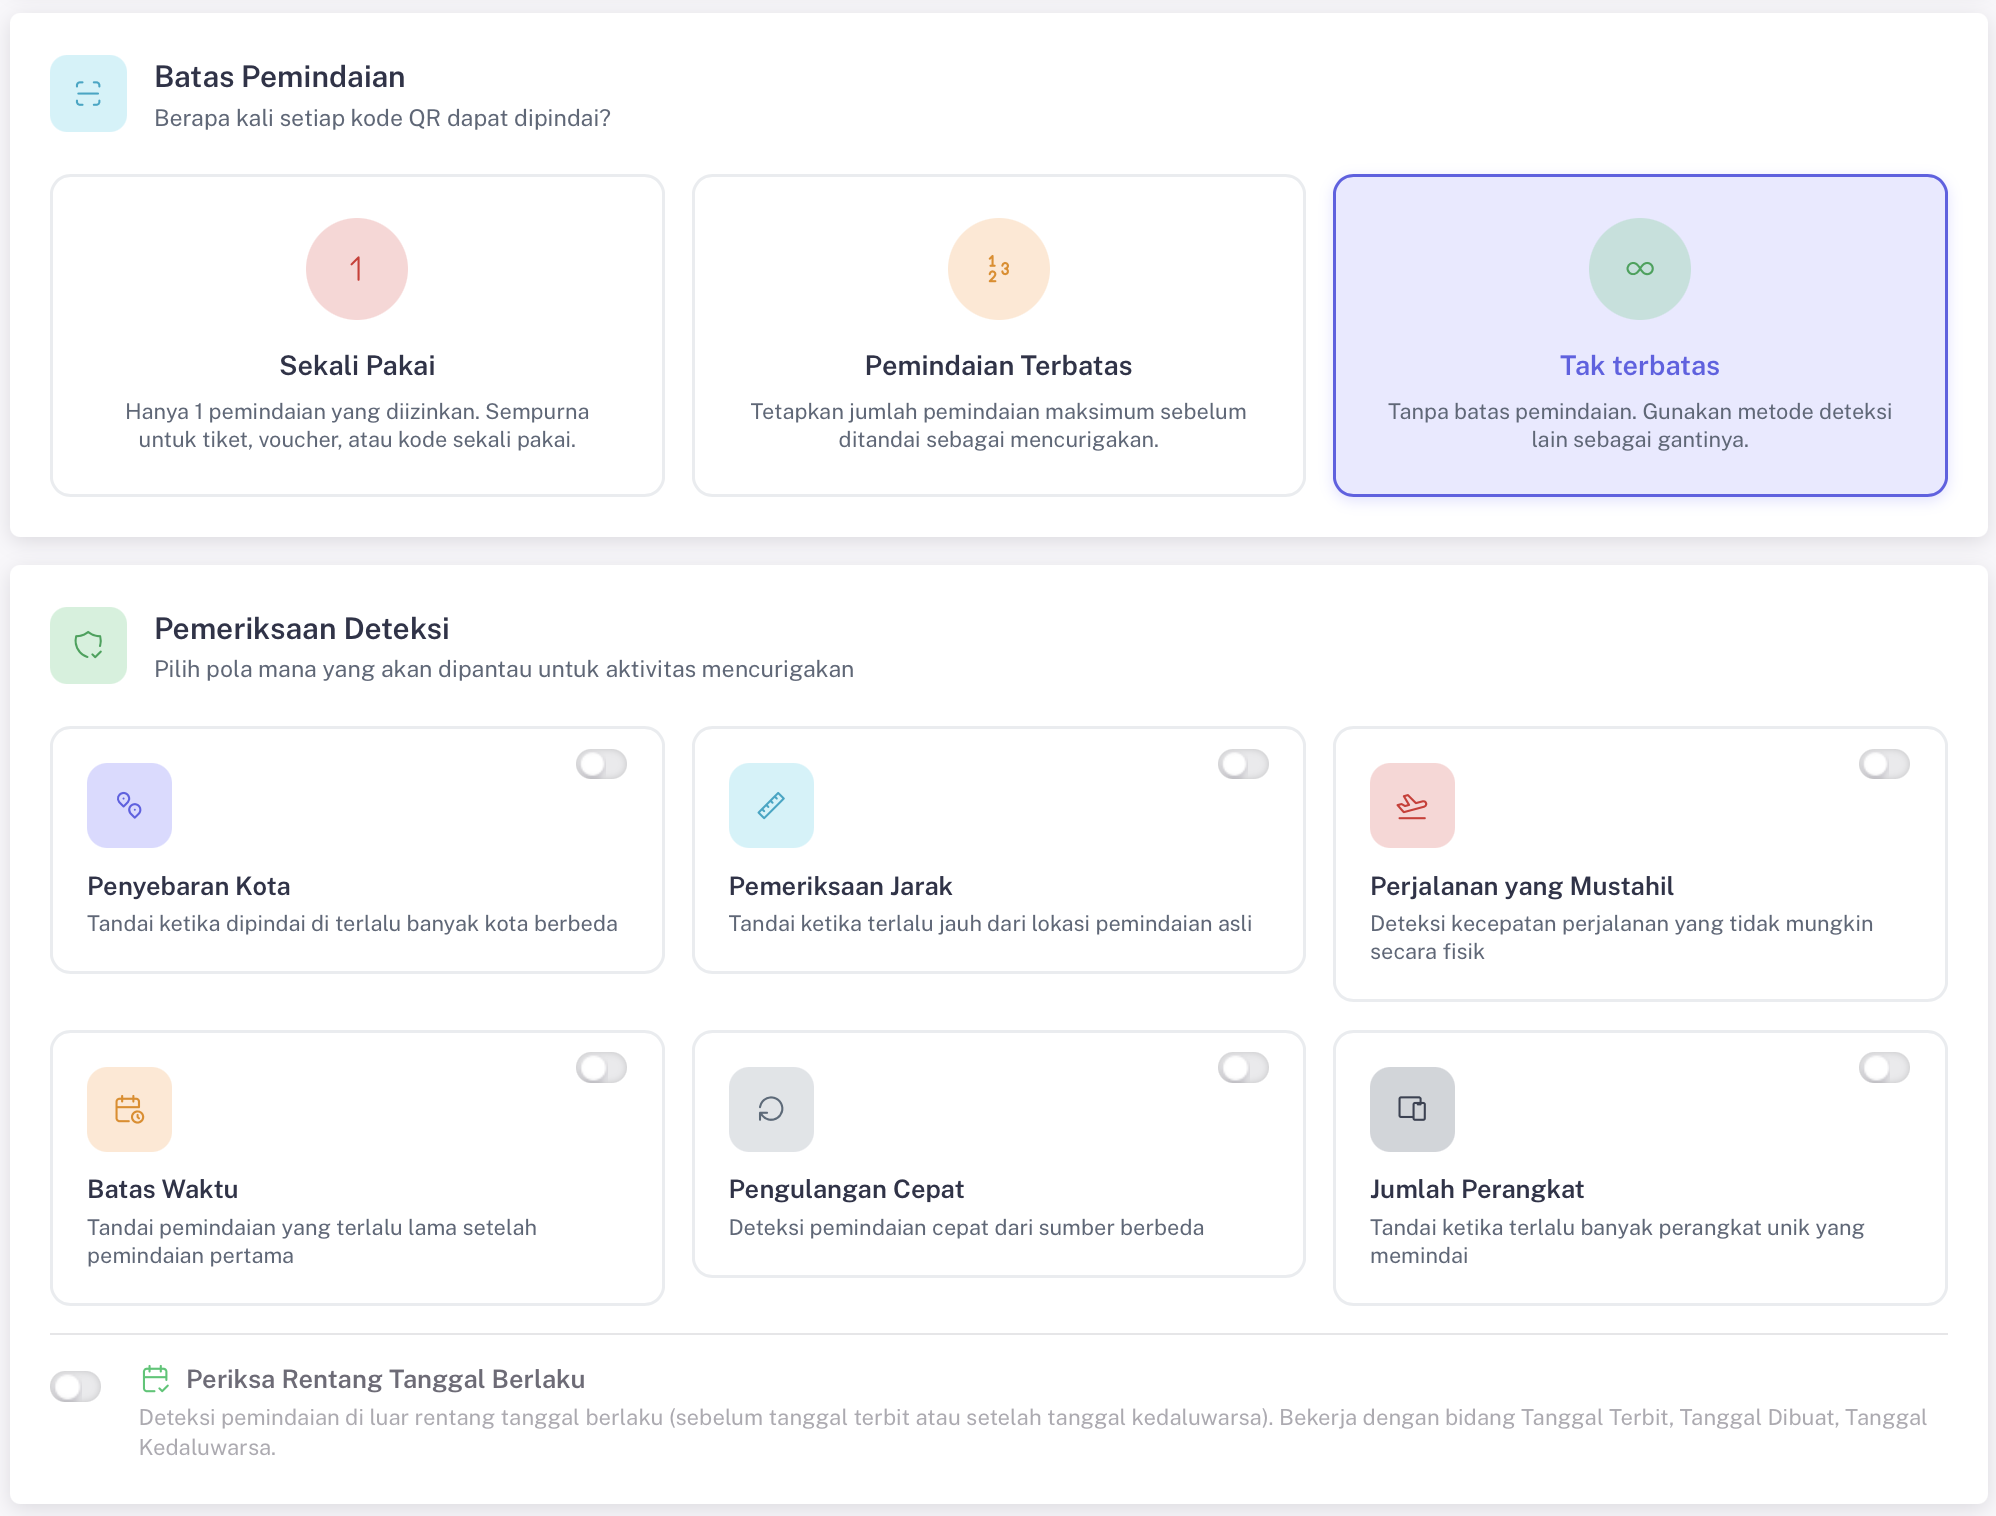Enable the Penyebaran Kota toggle

[x=601, y=764]
